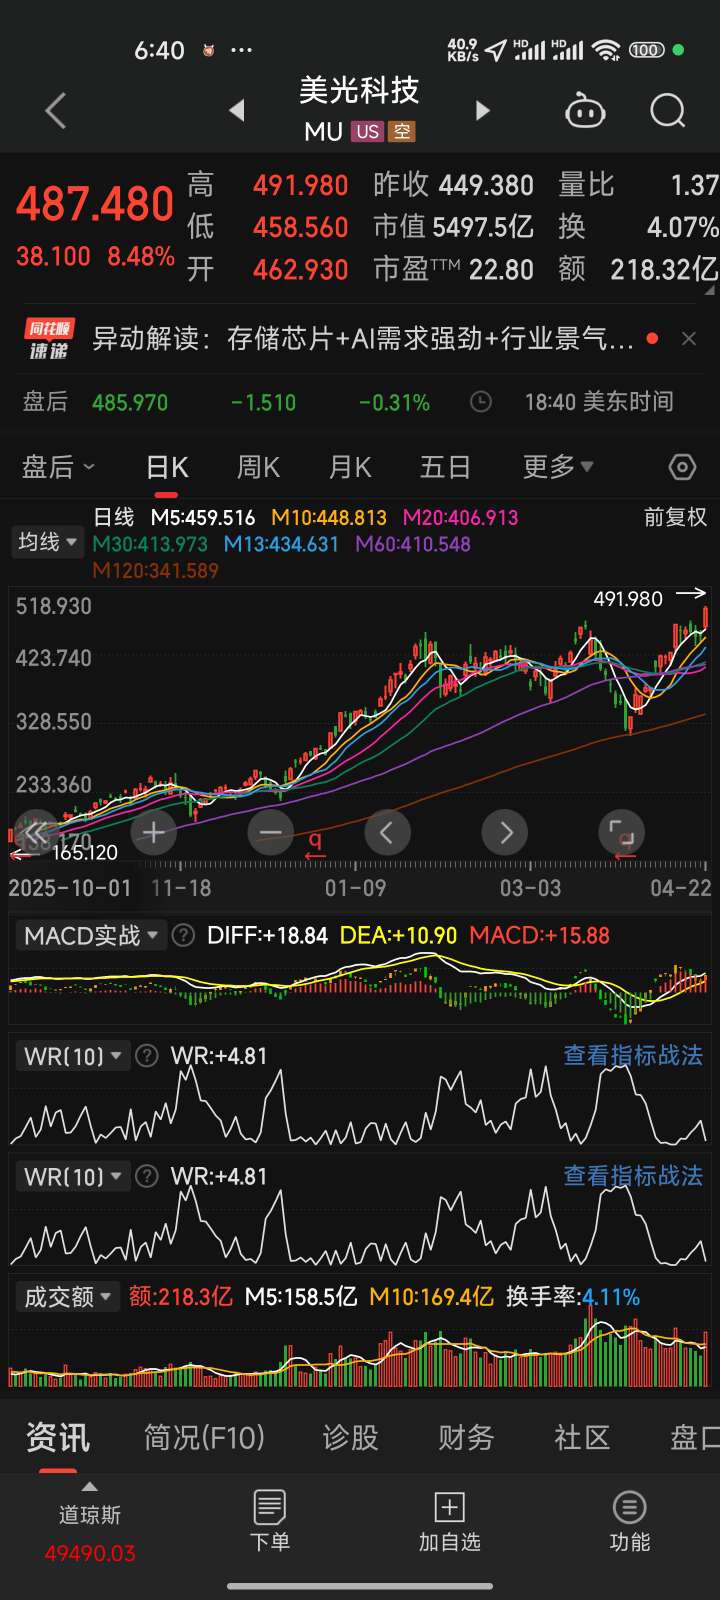
Task: Open the robot AI assistant
Action: coord(585,110)
